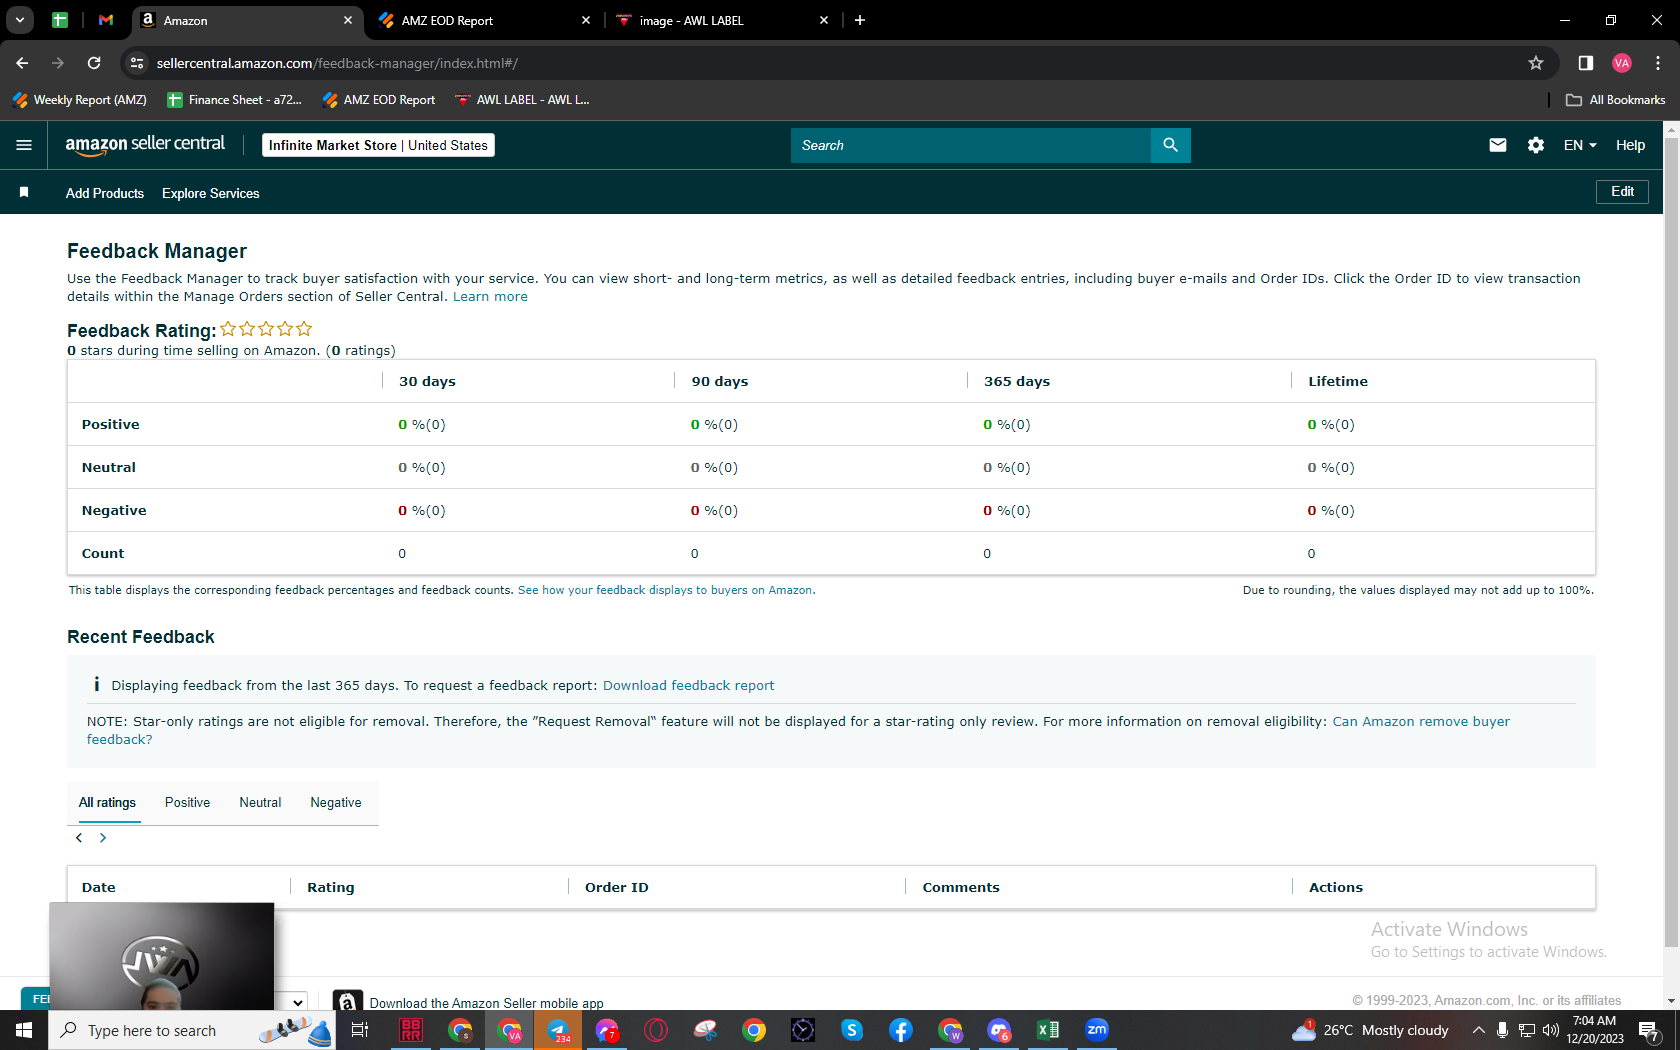Click the pinned Gmail tab
This screenshot has width=1680, height=1050.
106,20
